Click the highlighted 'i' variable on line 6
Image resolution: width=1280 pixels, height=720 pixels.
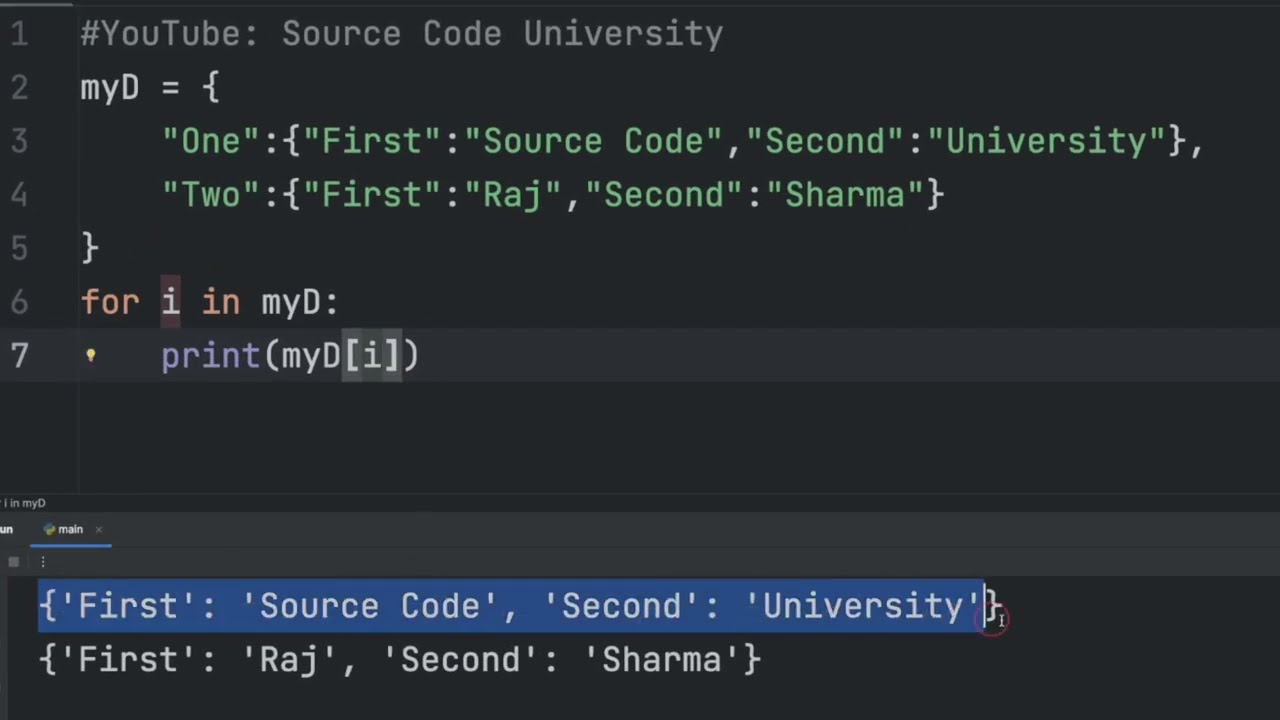tap(171, 301)
